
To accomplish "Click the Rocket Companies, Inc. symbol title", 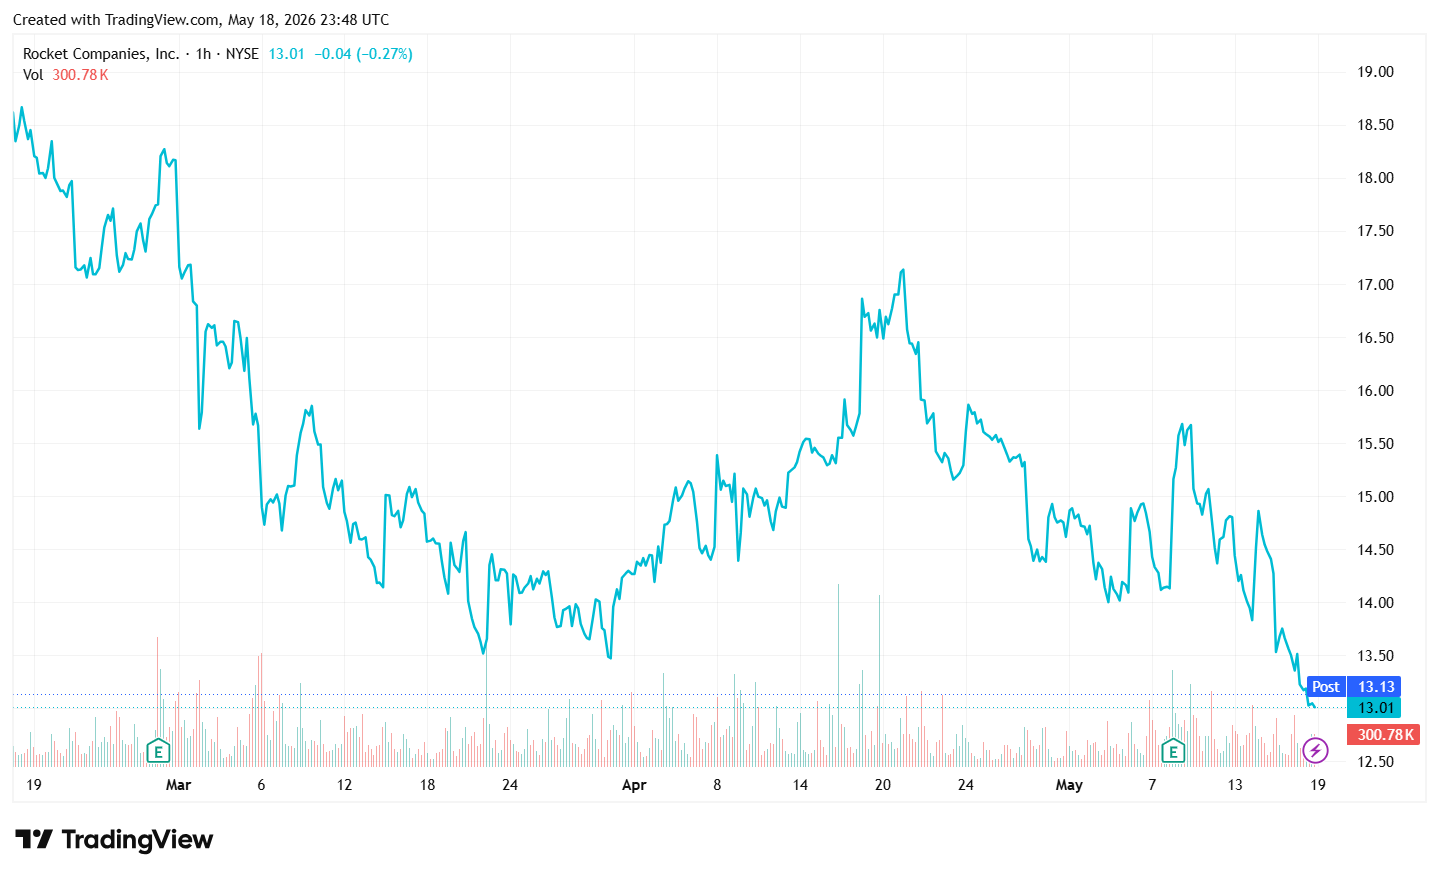I will 101,54.
